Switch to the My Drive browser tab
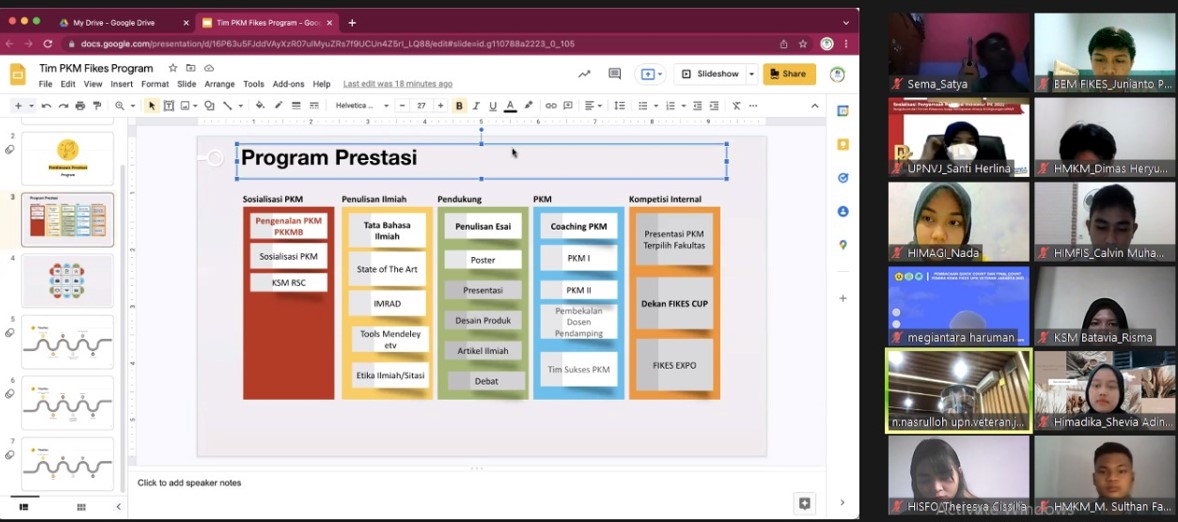Screen dimensions: 1178x522 (120, 22)
